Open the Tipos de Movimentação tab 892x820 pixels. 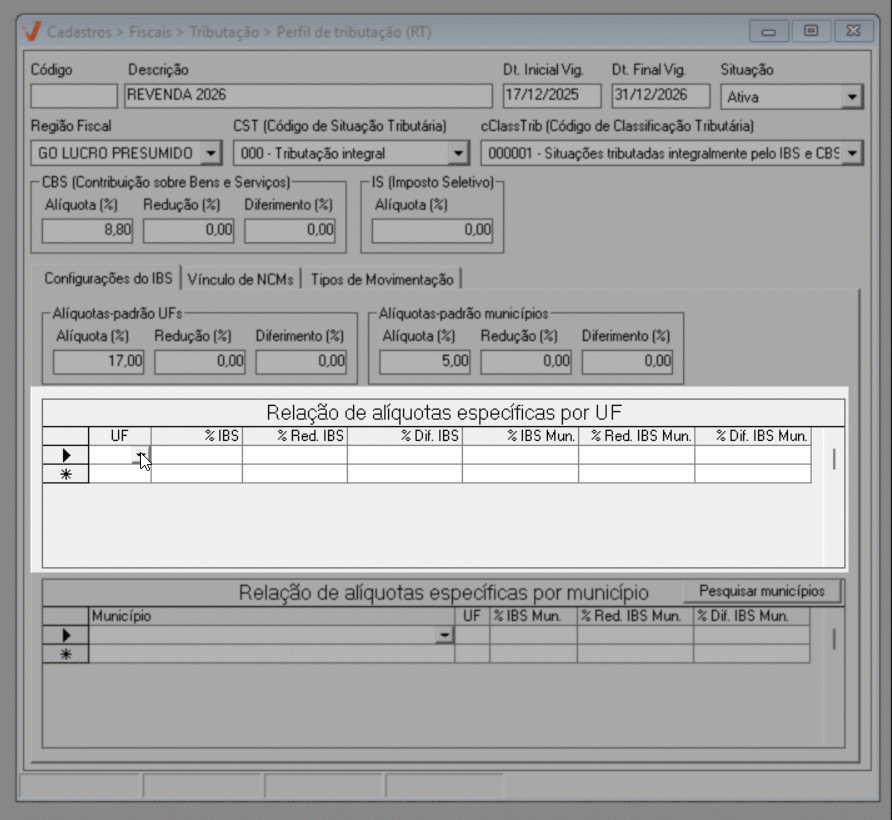click(x=382, y=279)
